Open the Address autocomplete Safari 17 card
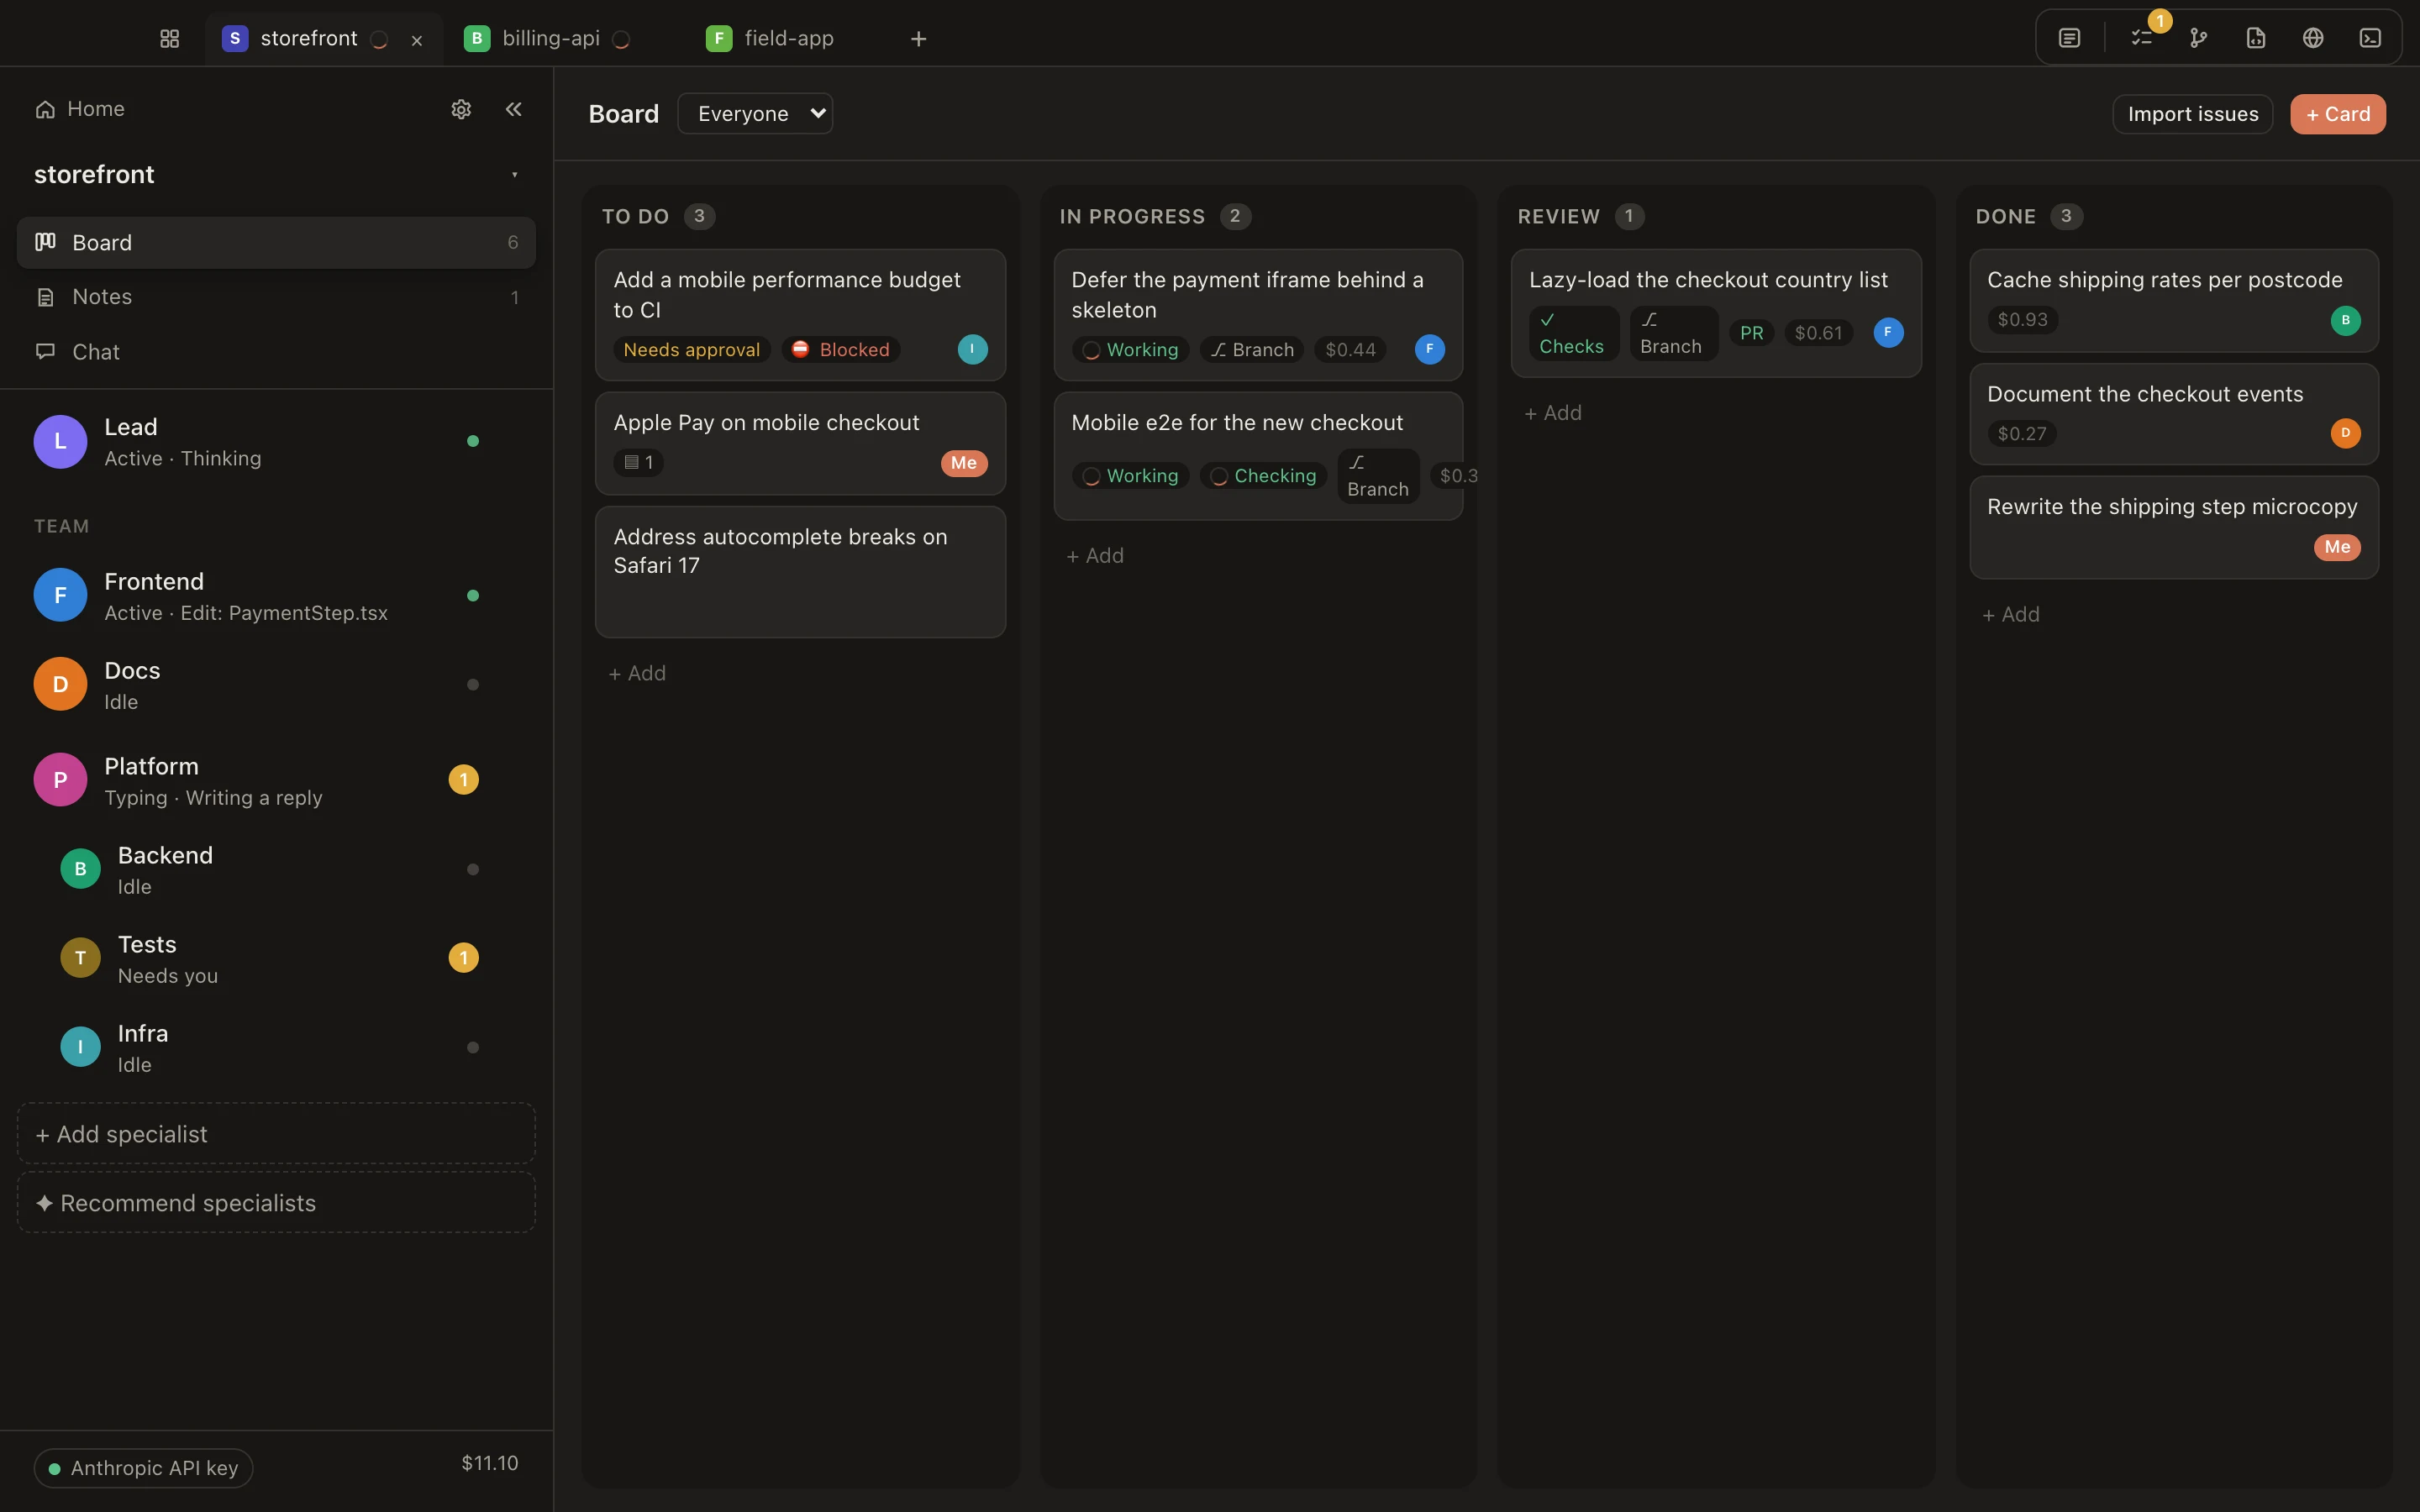The width and height of the screenshot is (2420, 1512). 800,572
